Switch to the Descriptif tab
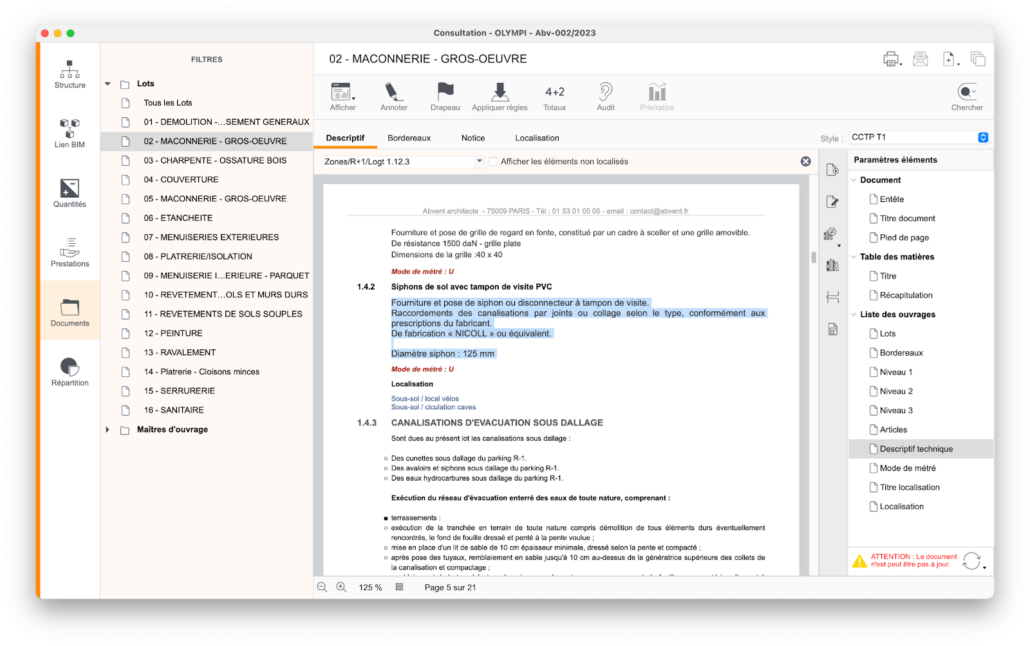The height and width of the screenshot is (646, 1030). click(x=345, y=138)
